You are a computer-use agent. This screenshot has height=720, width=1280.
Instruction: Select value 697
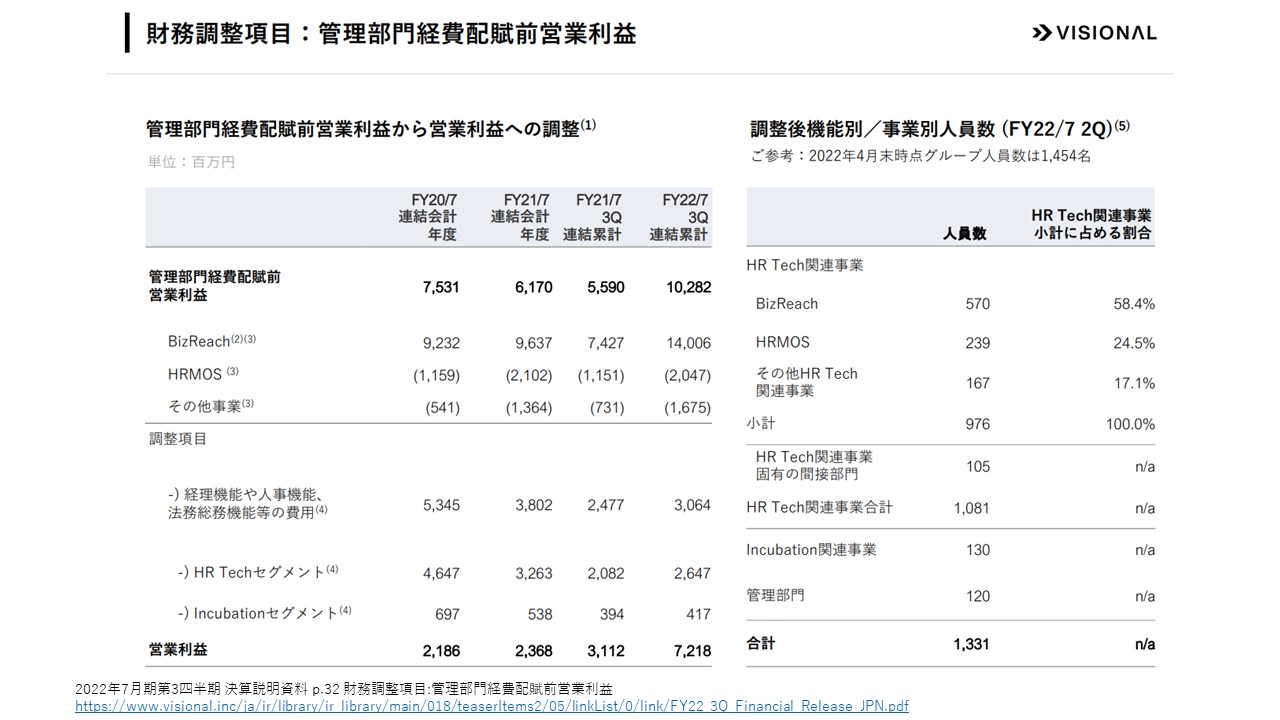click(448, 614)
